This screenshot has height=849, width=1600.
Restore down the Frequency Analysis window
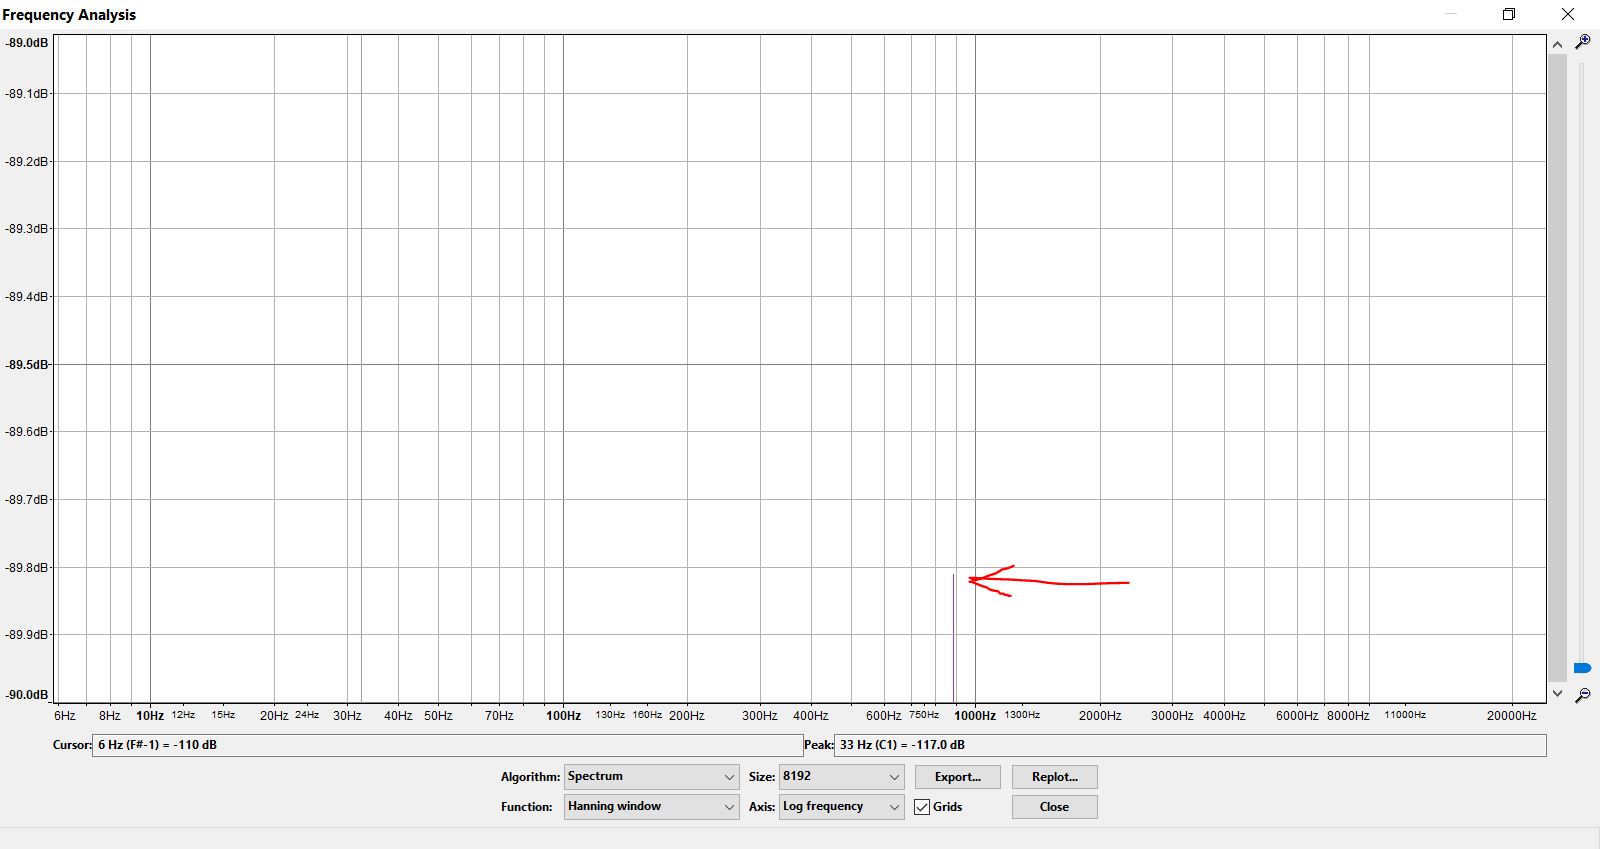coord(1509,14)
